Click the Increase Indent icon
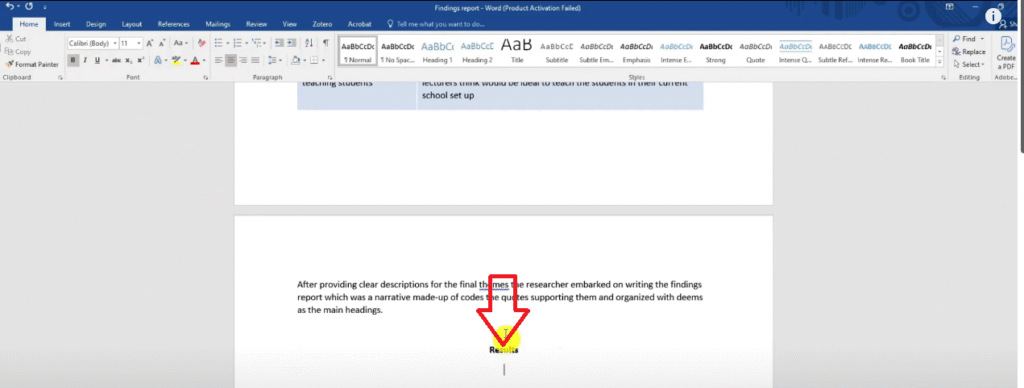The image size is (1024, 388). [291, 43]
